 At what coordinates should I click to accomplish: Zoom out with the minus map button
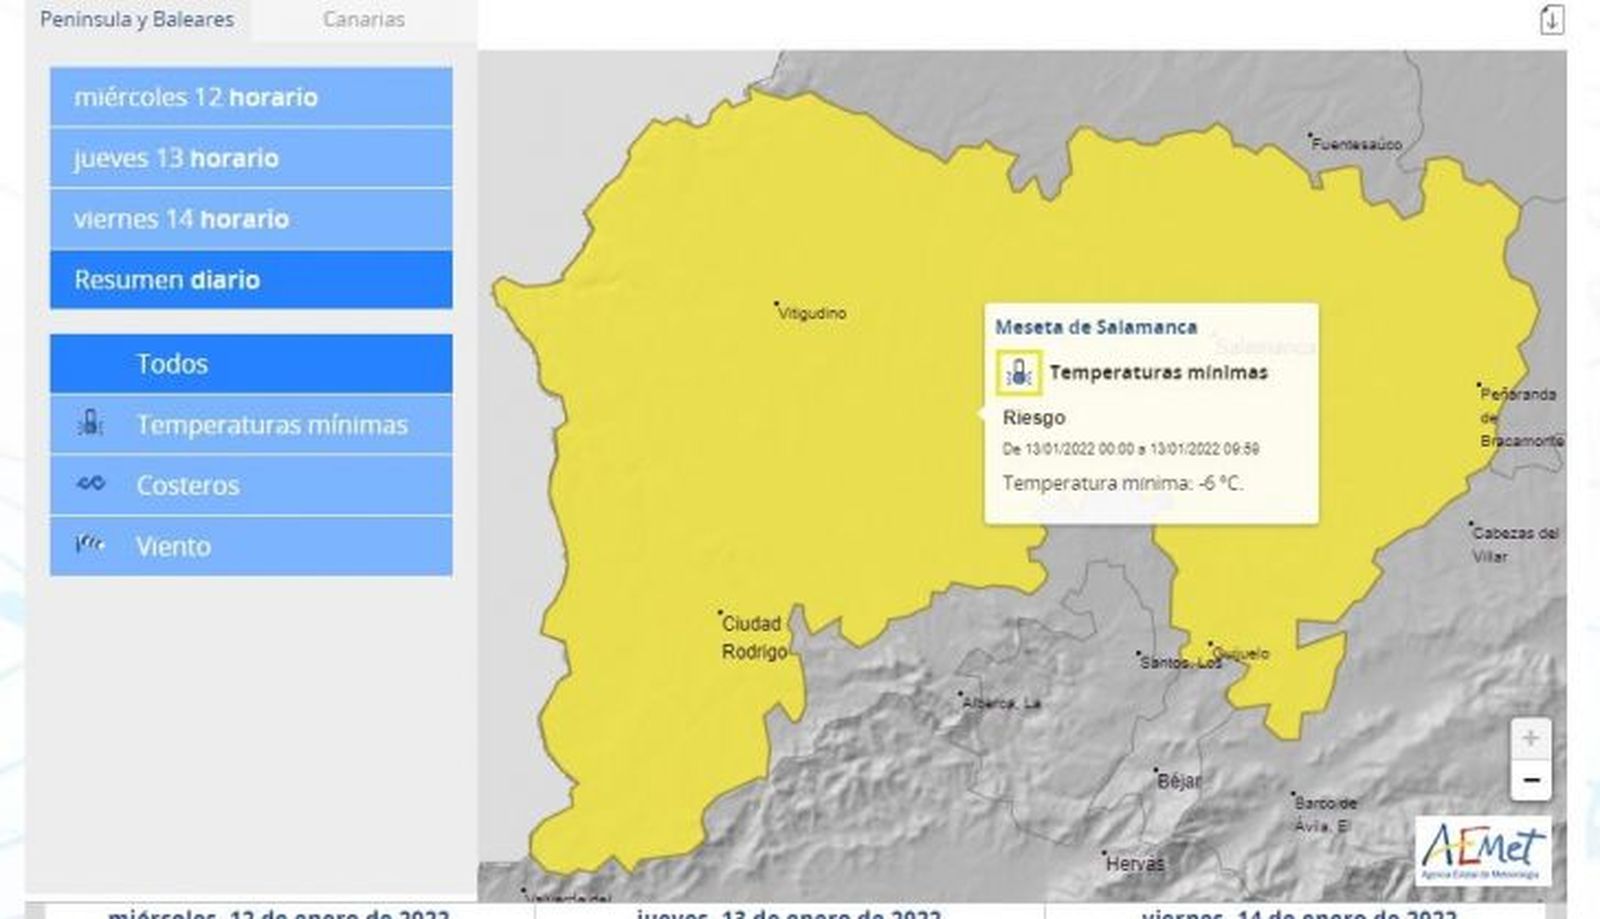pos(1530,780)
